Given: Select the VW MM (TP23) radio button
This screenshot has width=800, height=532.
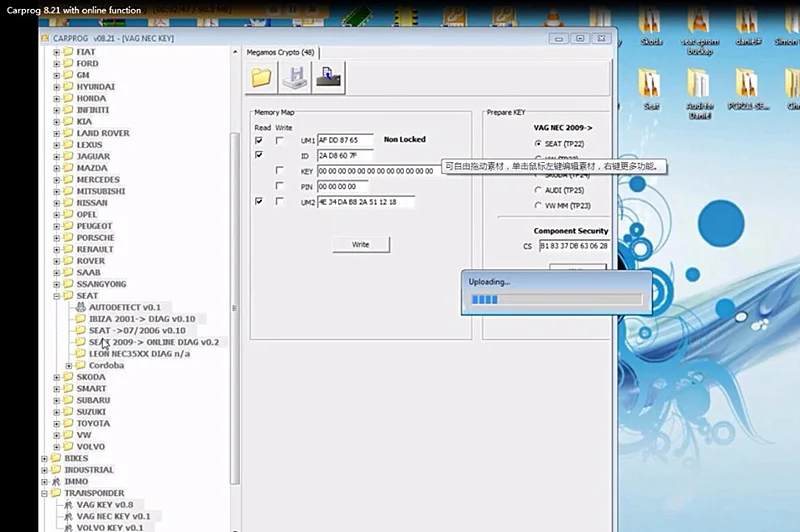Looking at the screenshot, I should tap(538, 206).
